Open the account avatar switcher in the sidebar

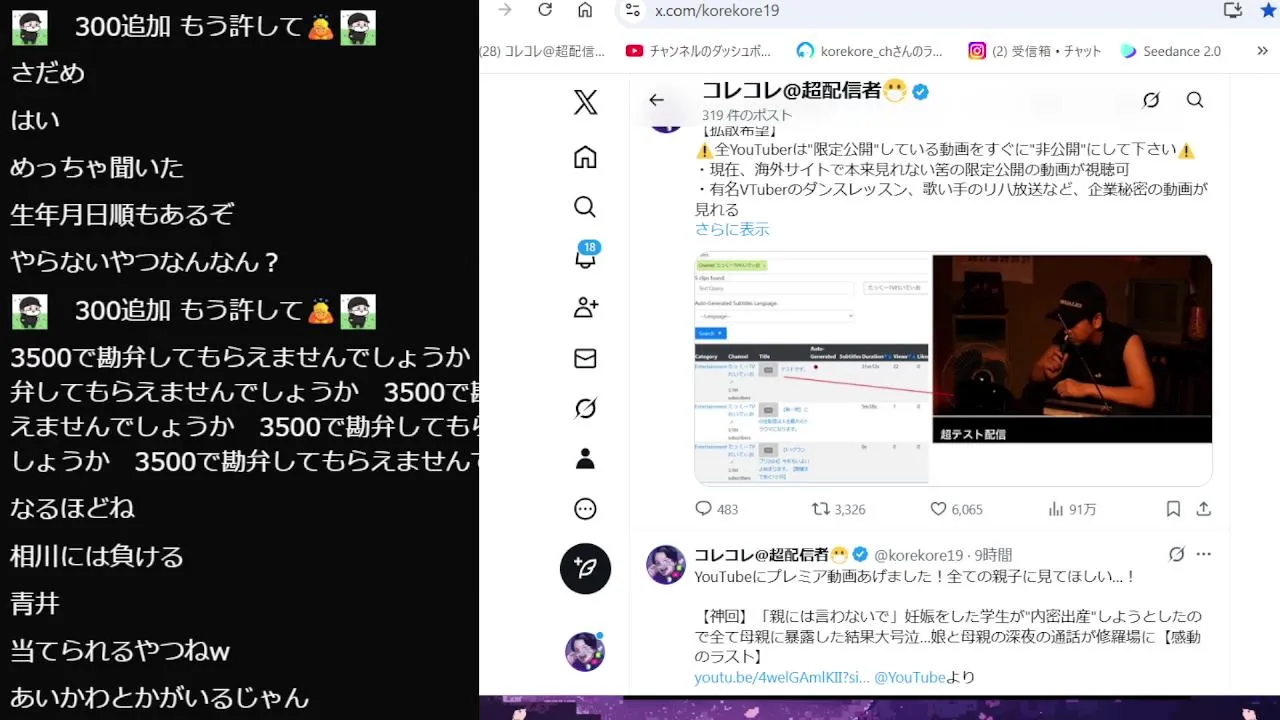586,652
